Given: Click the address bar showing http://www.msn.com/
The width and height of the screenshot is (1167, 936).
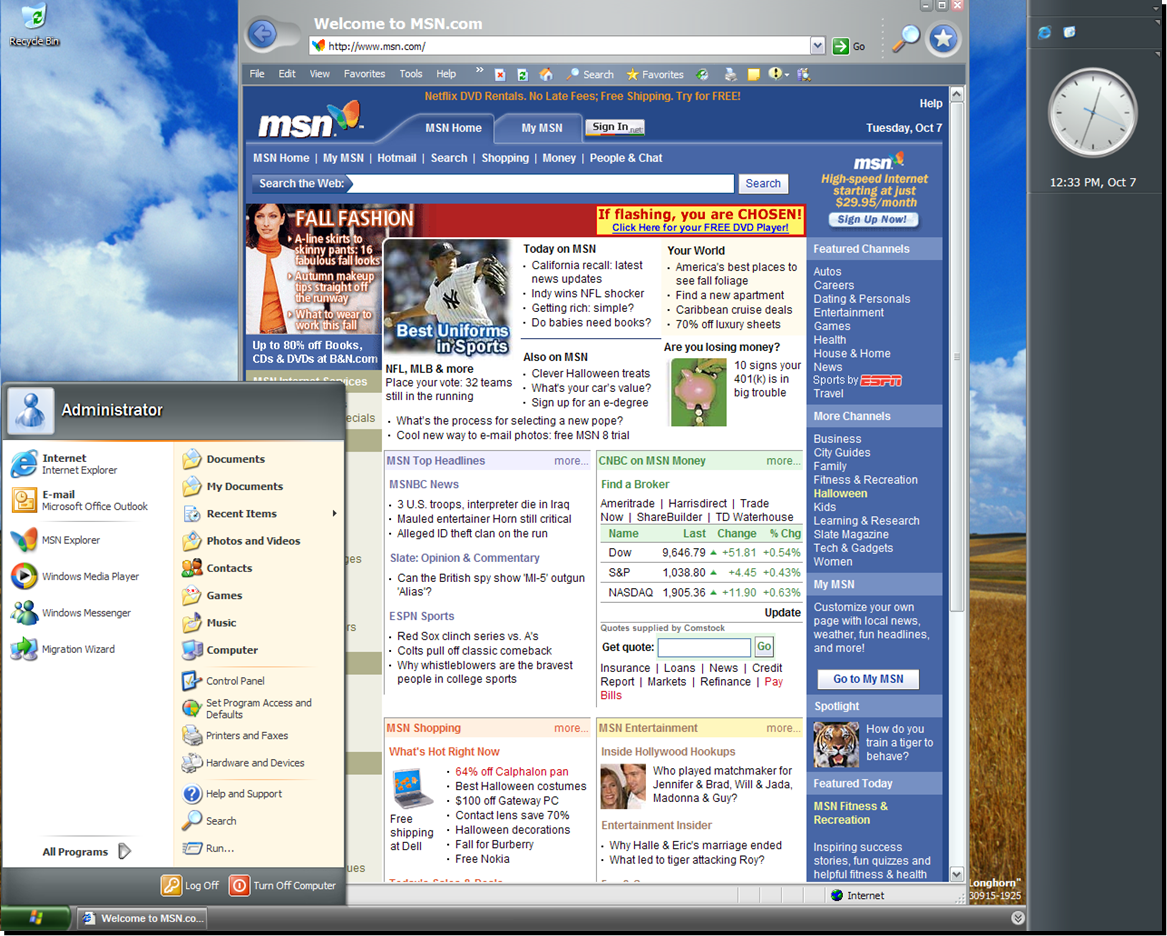Looking at the screenshot, I should pyautogui.click(x=567, y=46).
